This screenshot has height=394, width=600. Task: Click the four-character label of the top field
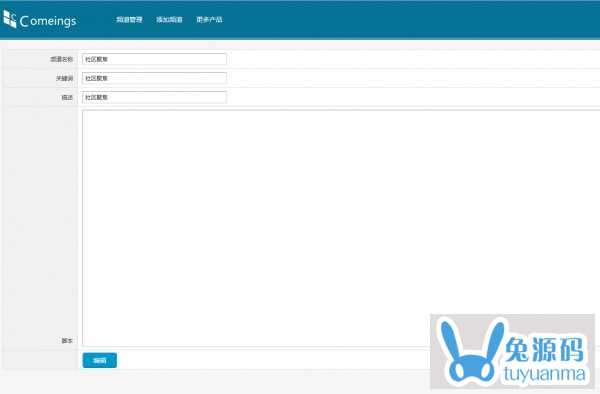click(x=62, y=59)
